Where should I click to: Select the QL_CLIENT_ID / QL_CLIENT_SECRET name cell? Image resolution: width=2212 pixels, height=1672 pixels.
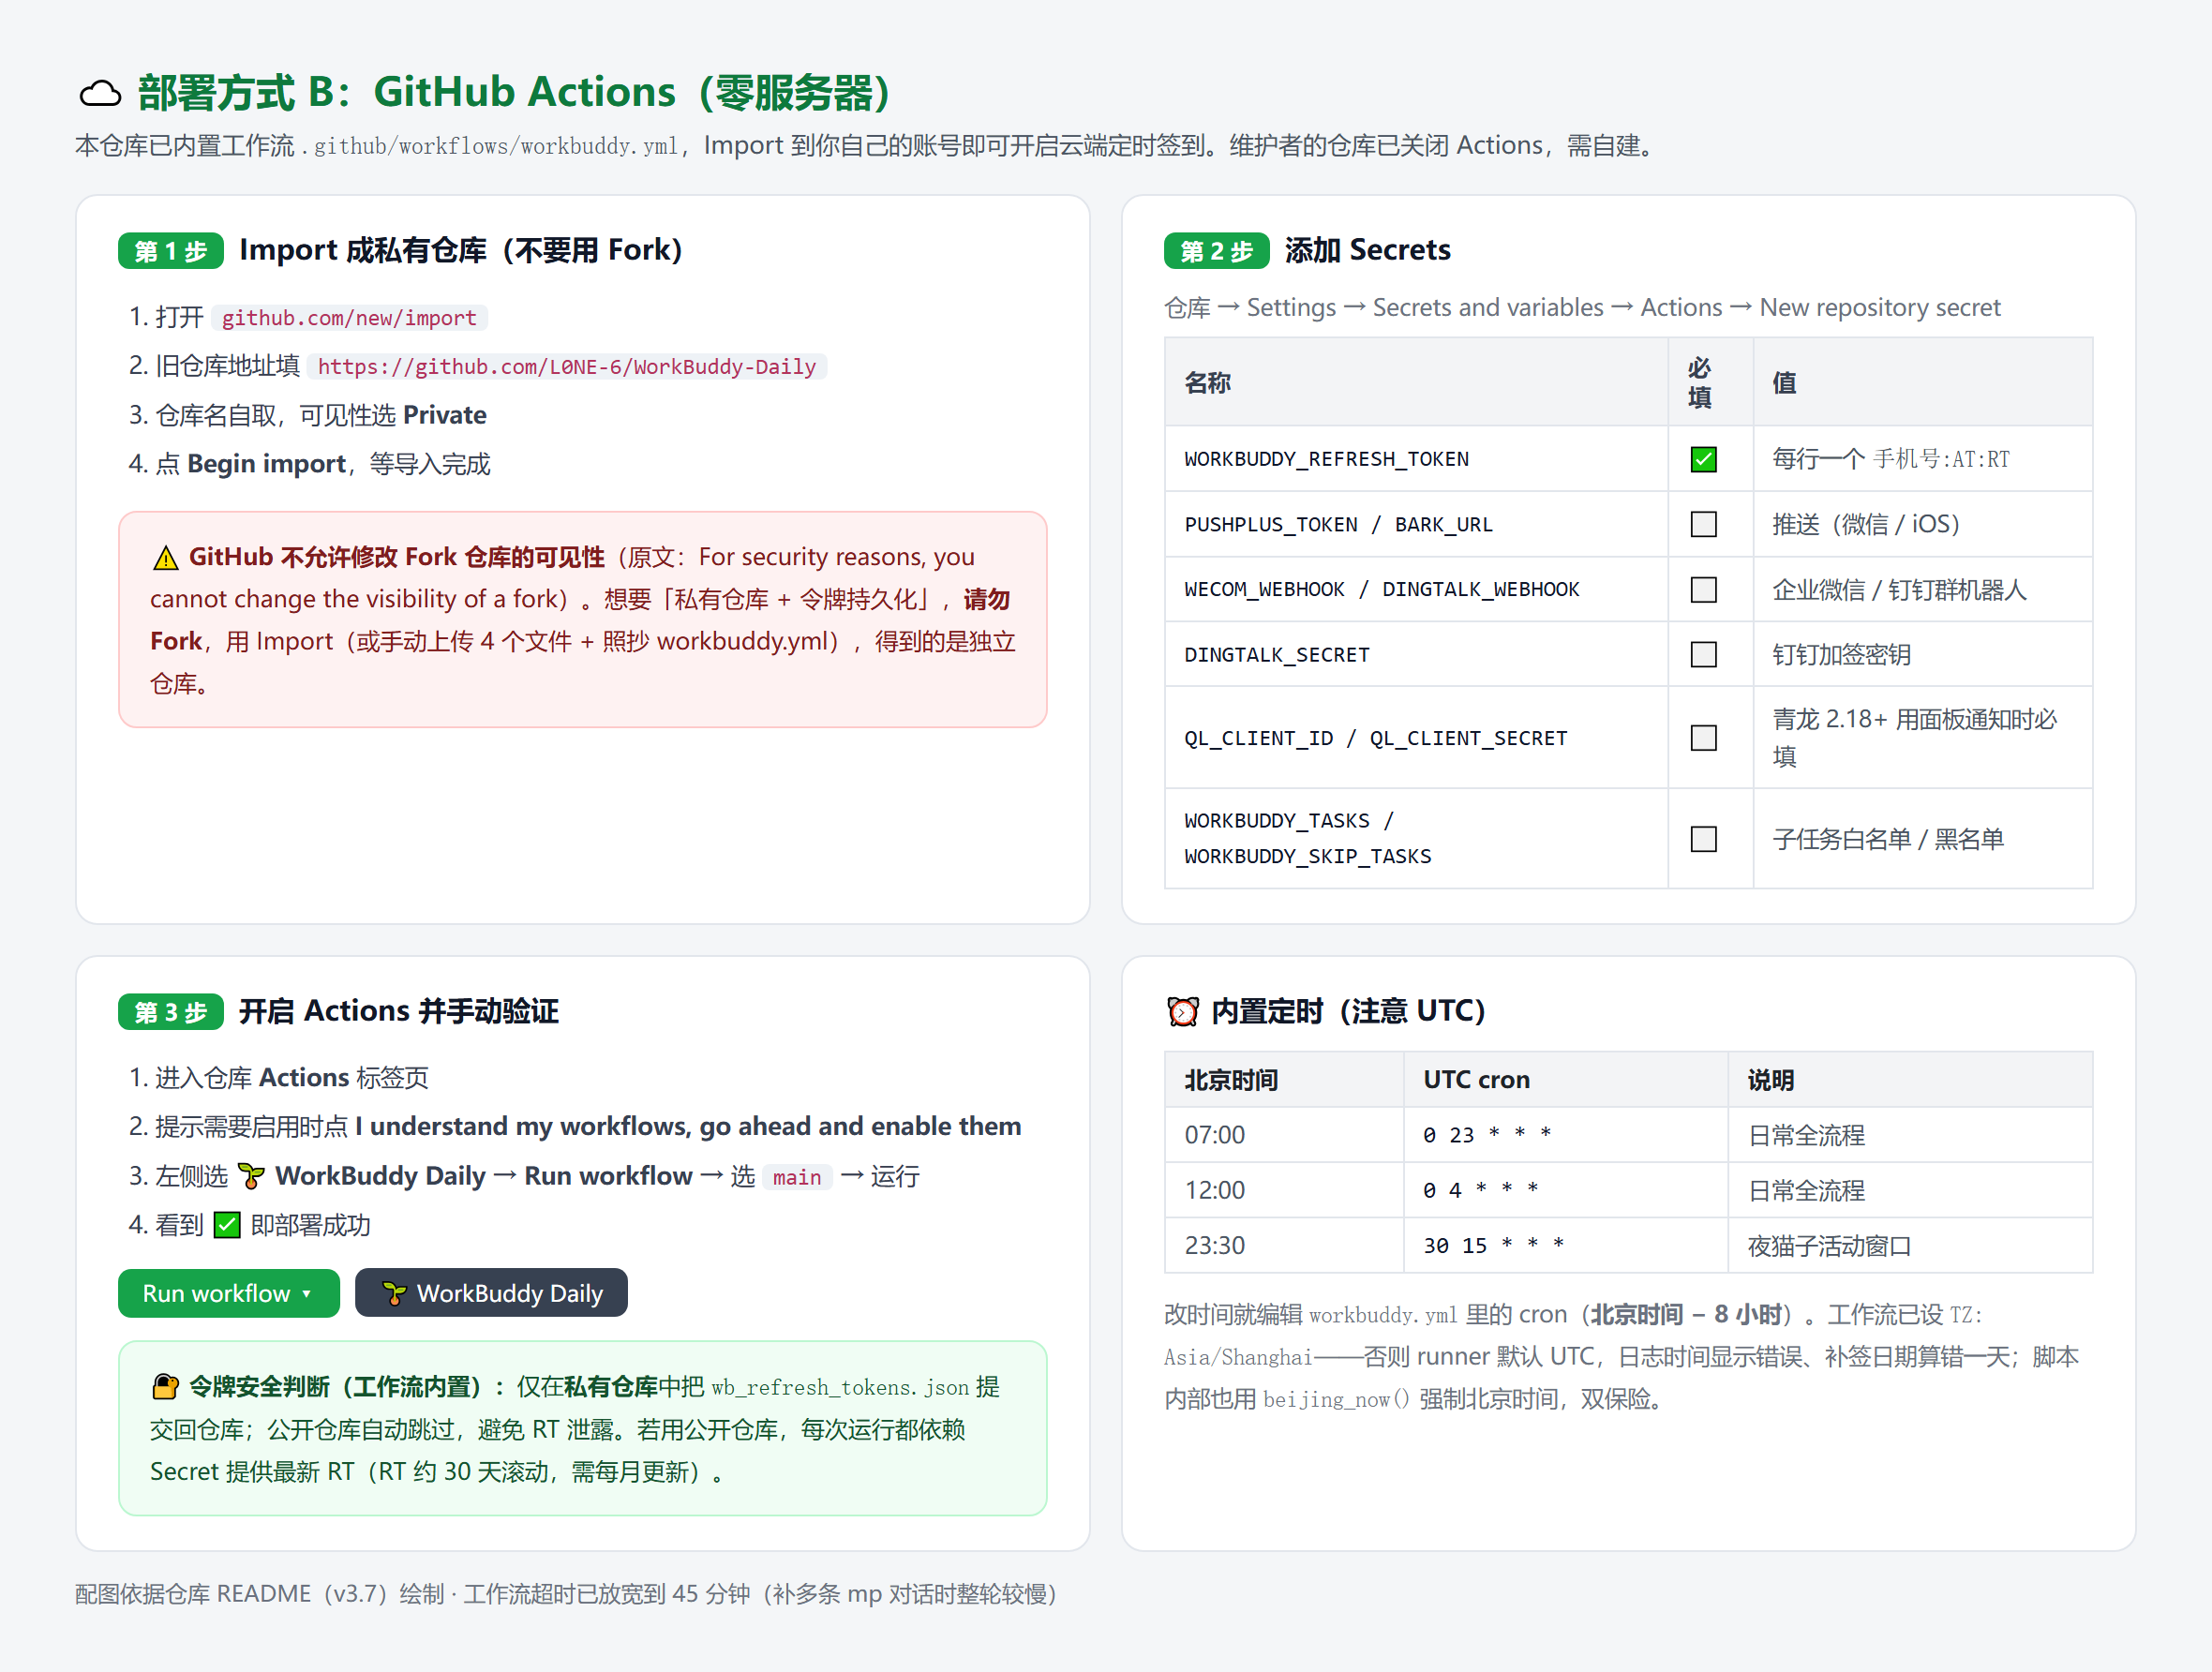click(x=1416, y=738)
